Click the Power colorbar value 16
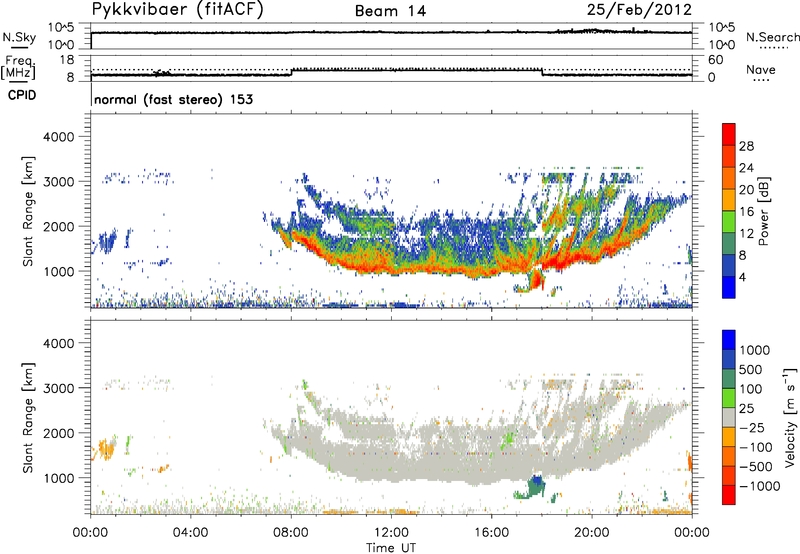Screen dimensions: 800x554 click(x=746, y=212)
